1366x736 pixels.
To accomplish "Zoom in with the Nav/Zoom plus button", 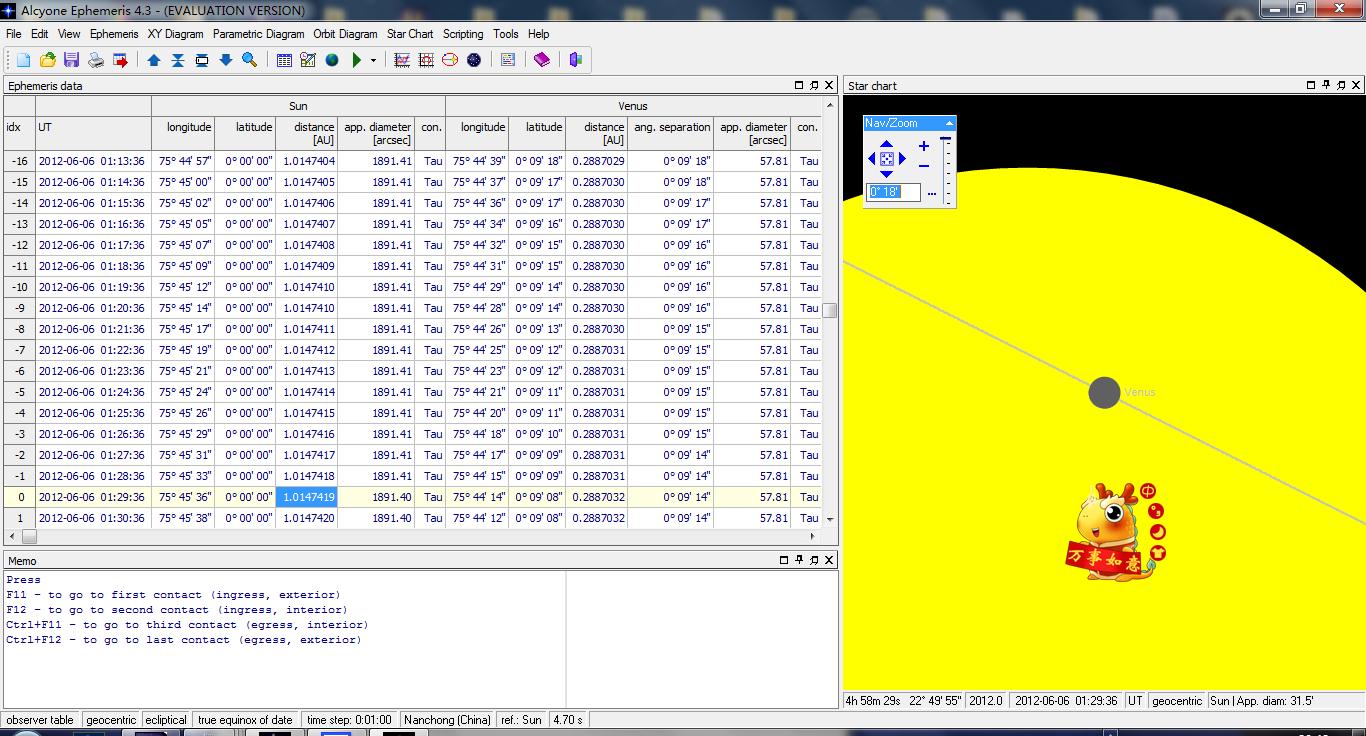I will pyautogui.click(x=924, y=146).
